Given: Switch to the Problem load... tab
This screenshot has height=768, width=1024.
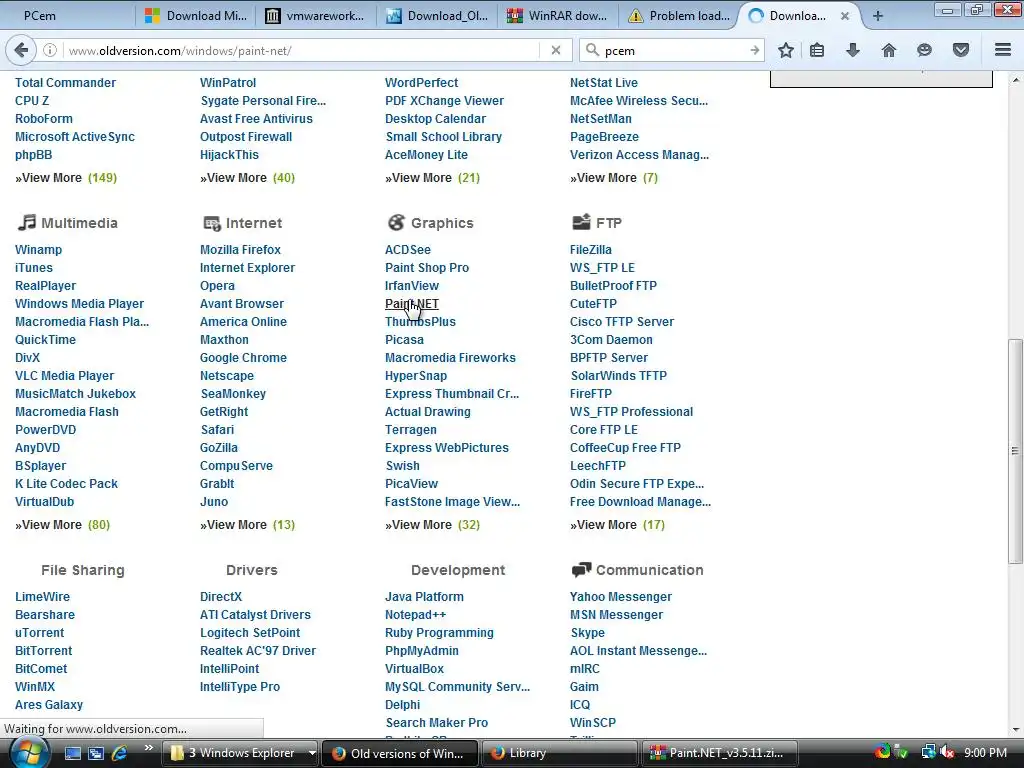Looking at the screenshot, I should tap(679, 16).
